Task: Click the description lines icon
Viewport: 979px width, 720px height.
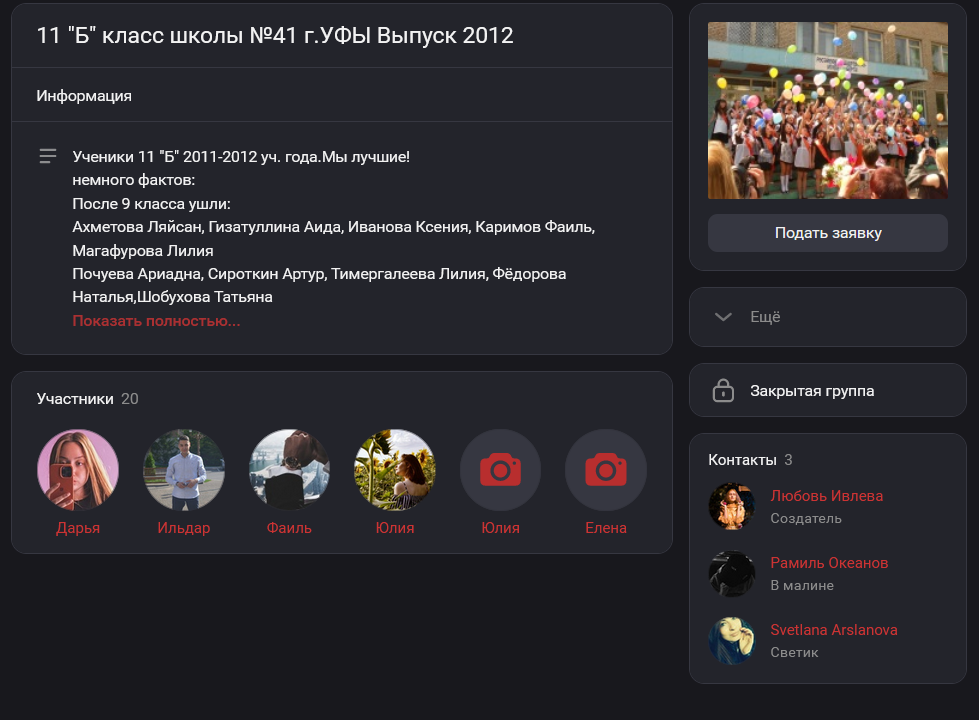Action: 48,156
